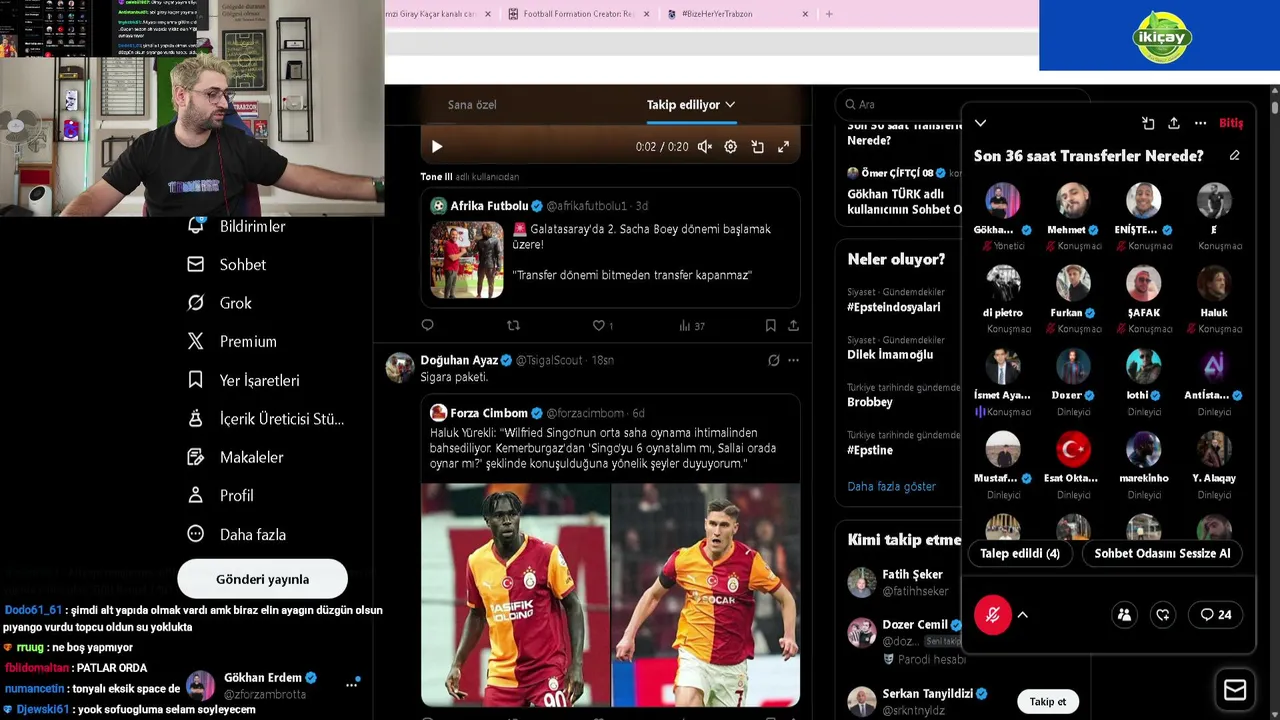Open Sohbet in the sidebar
This screenshot has width=1280, height=720.
coord(227,265)
